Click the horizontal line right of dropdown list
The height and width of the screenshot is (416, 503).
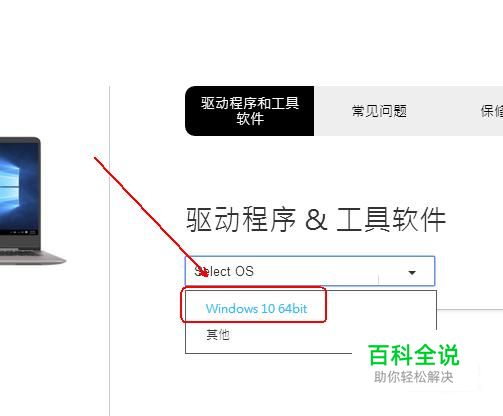tap(470, 309)
